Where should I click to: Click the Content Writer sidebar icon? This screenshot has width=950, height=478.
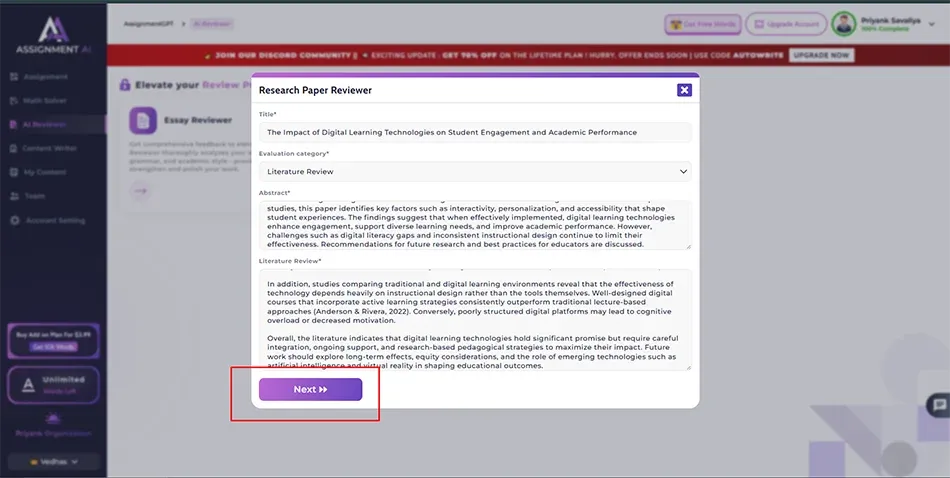pos(14,148)
